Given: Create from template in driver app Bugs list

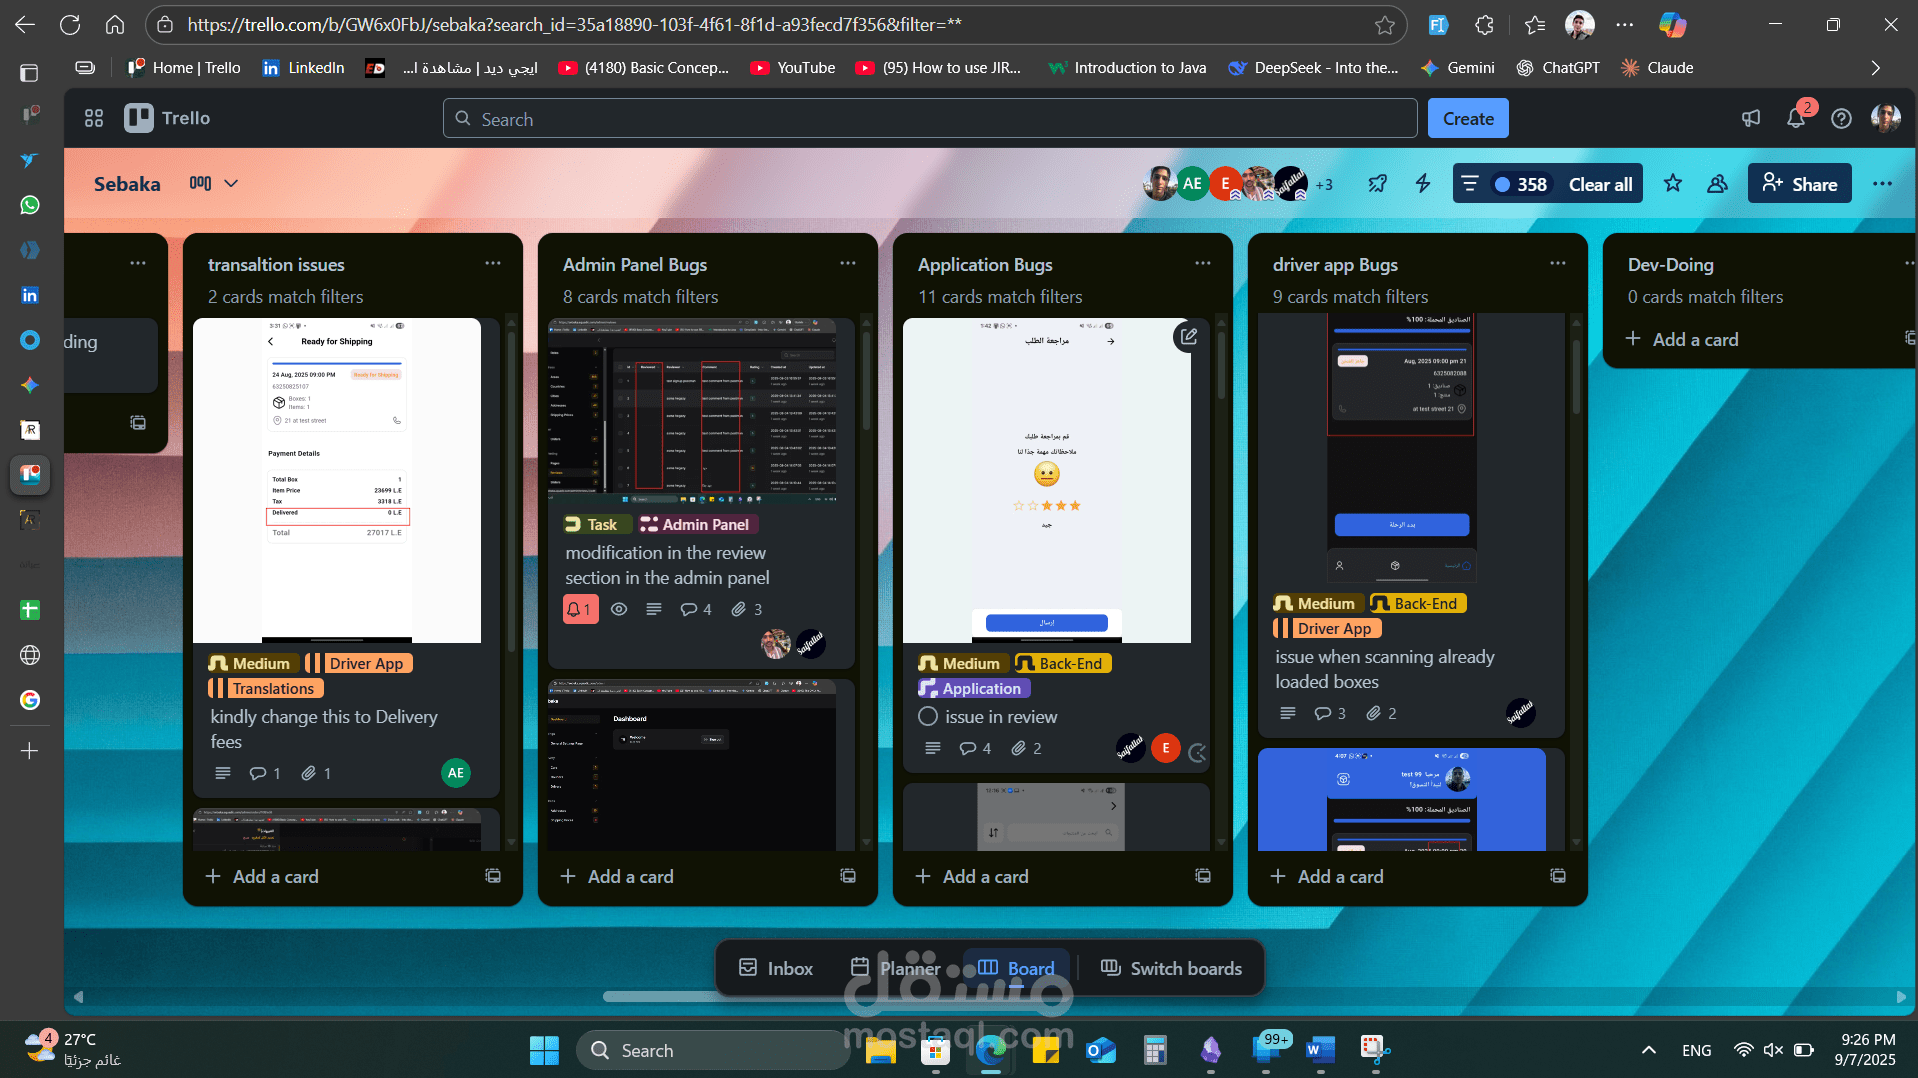Looking at the screenshot, I should [x=1558, y=876].
